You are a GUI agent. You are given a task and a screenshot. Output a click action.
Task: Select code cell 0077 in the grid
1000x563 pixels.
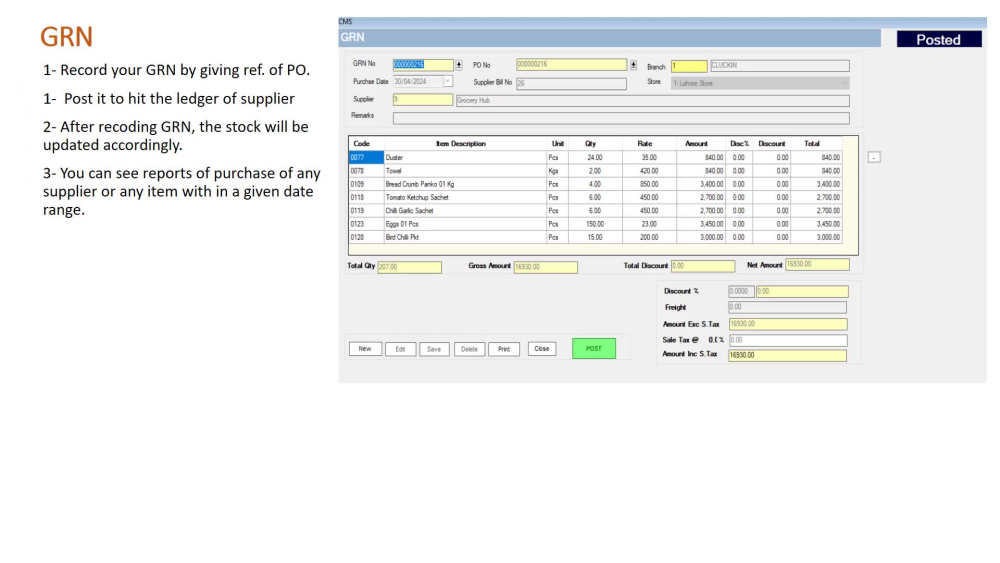[366, 157]
